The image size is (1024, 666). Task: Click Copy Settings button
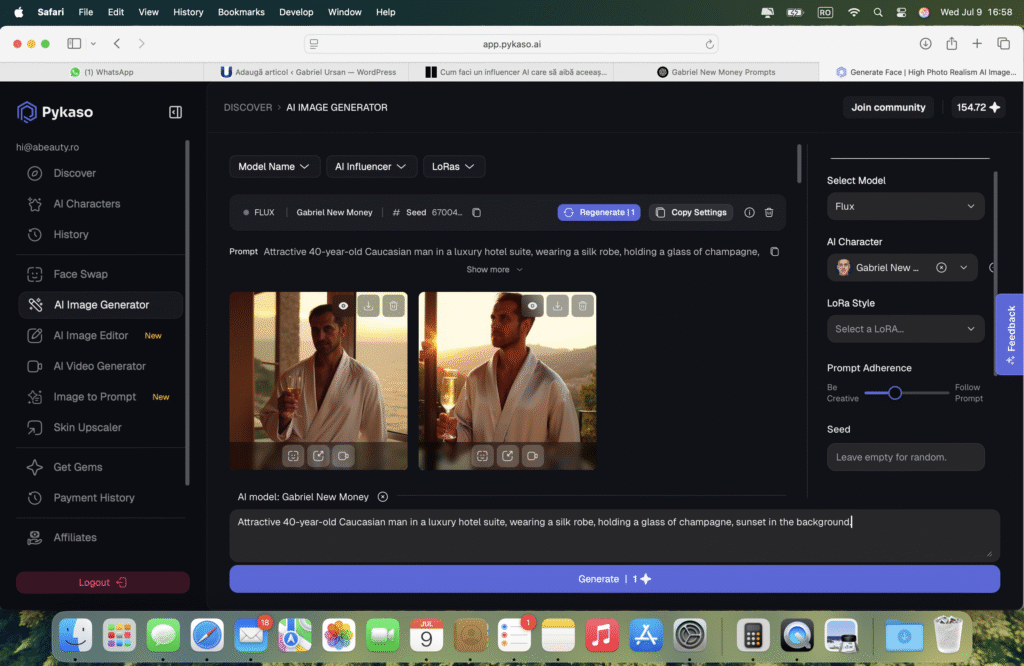[691, 213]
